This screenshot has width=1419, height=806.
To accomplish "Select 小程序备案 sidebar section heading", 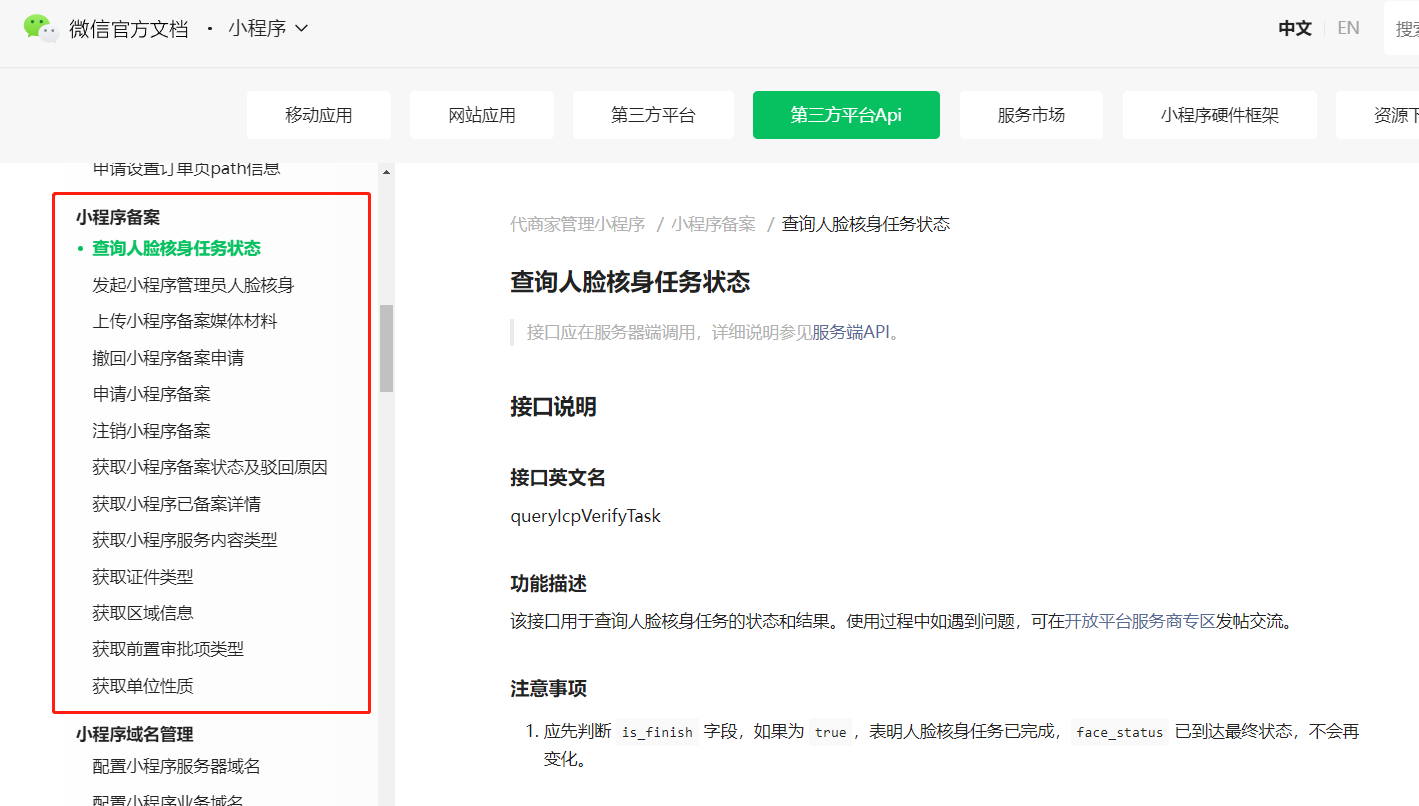I will tap(118, 217).
